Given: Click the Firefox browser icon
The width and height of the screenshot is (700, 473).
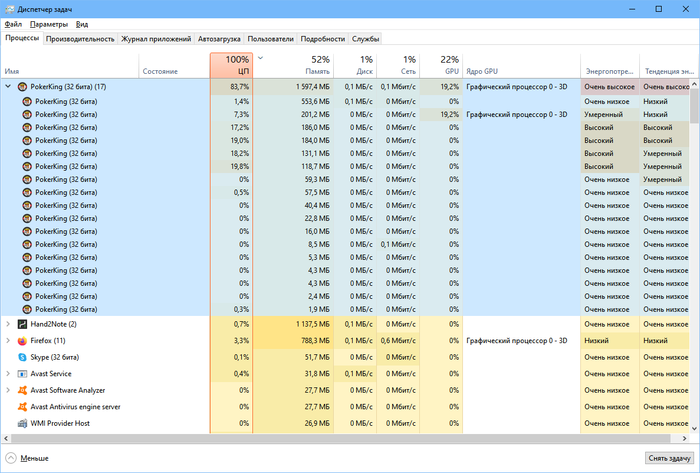Looking at the screenshot, I should tap(22, 341).
